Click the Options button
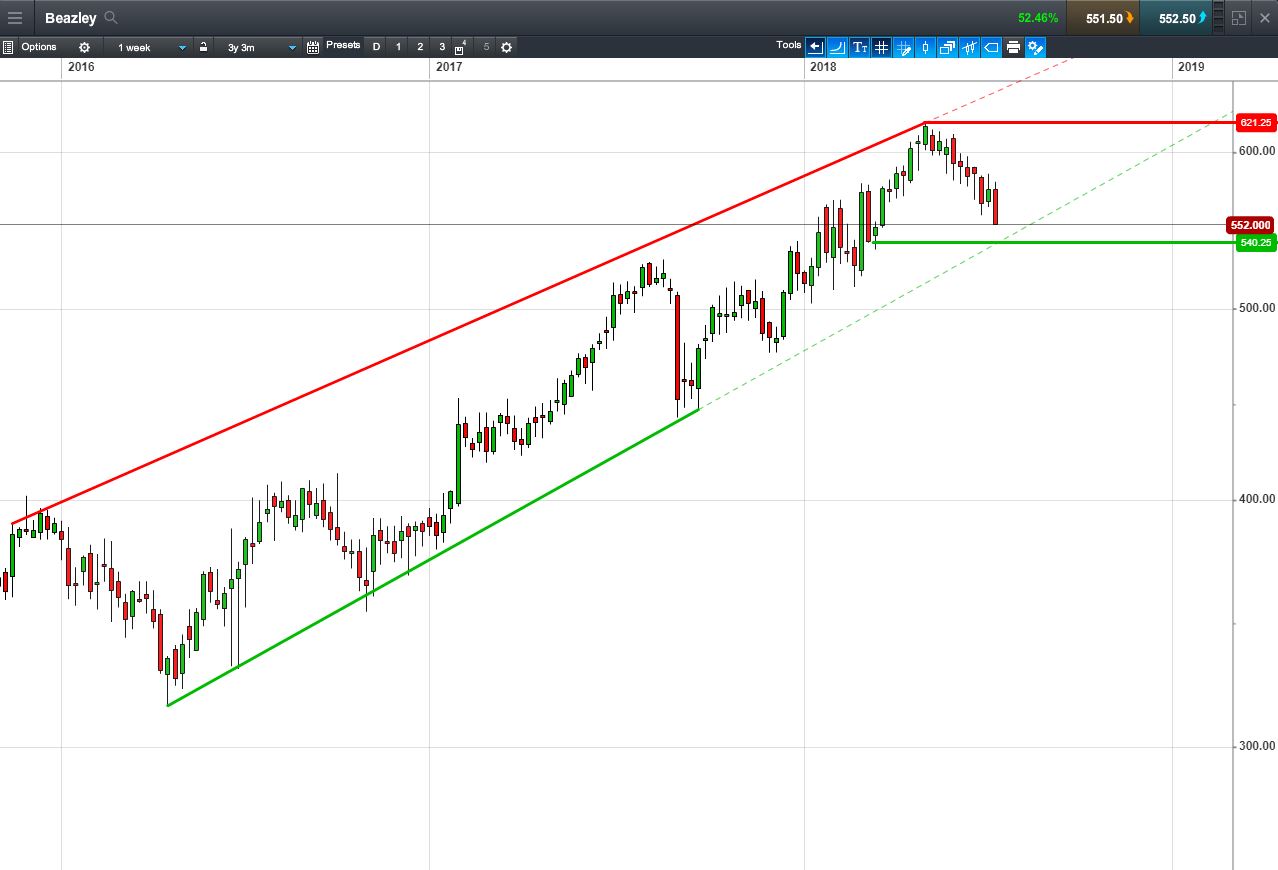 point(39,47)
